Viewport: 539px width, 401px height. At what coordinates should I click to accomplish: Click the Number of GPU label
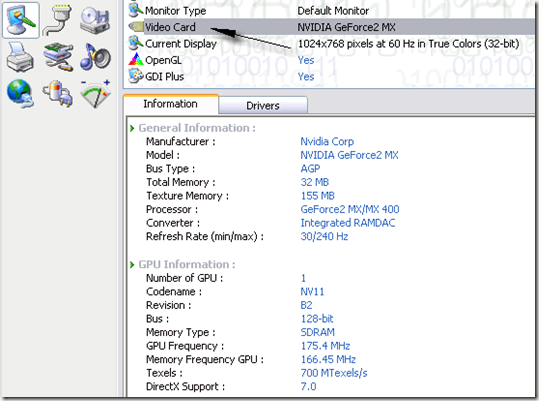185,278
